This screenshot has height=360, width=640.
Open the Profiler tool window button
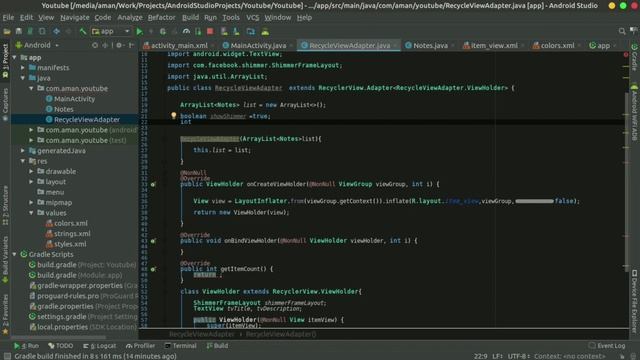tap(140, 346)
